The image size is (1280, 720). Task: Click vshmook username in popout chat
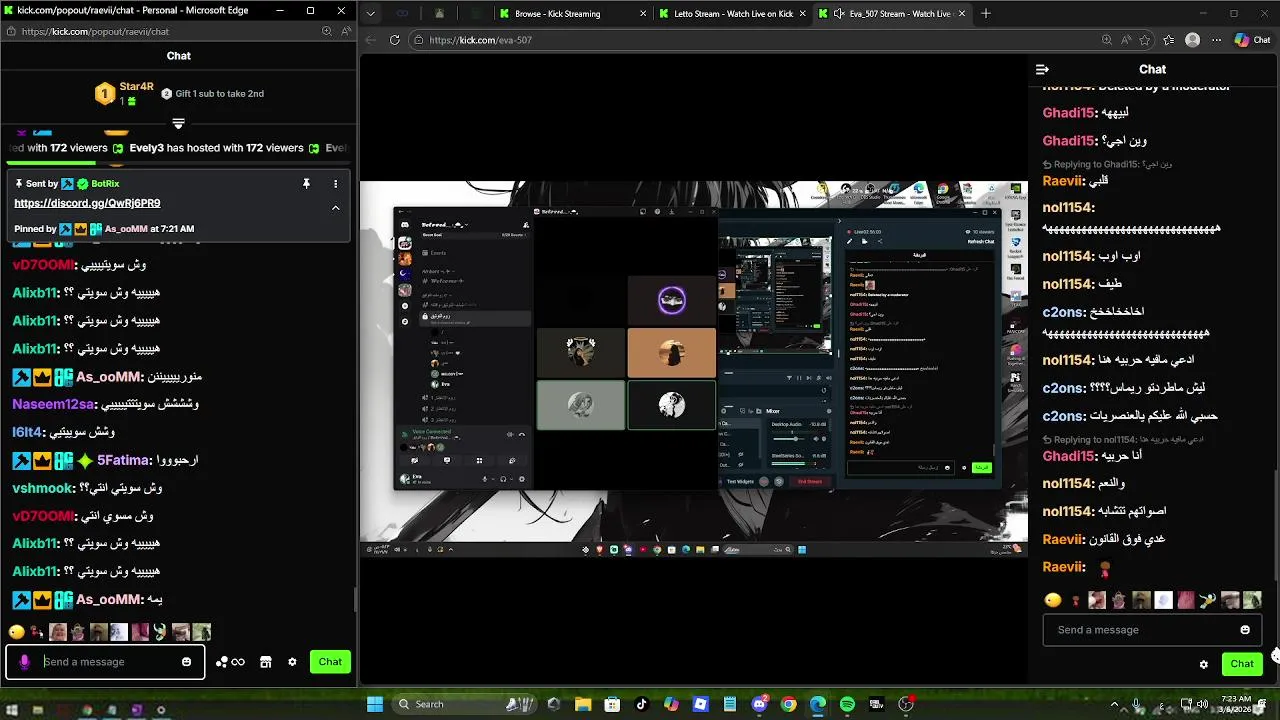click(x=43, y=488)
